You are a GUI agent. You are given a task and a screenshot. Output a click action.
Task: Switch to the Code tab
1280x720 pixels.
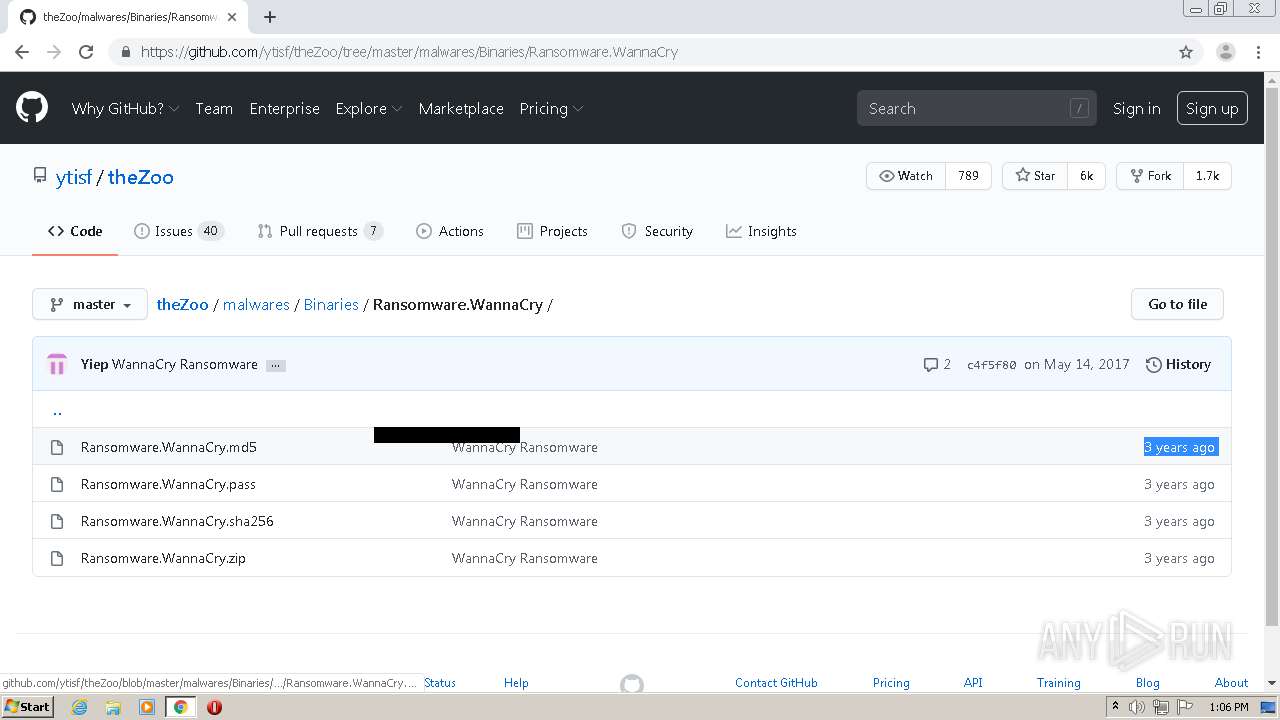(x=75, y=231)
